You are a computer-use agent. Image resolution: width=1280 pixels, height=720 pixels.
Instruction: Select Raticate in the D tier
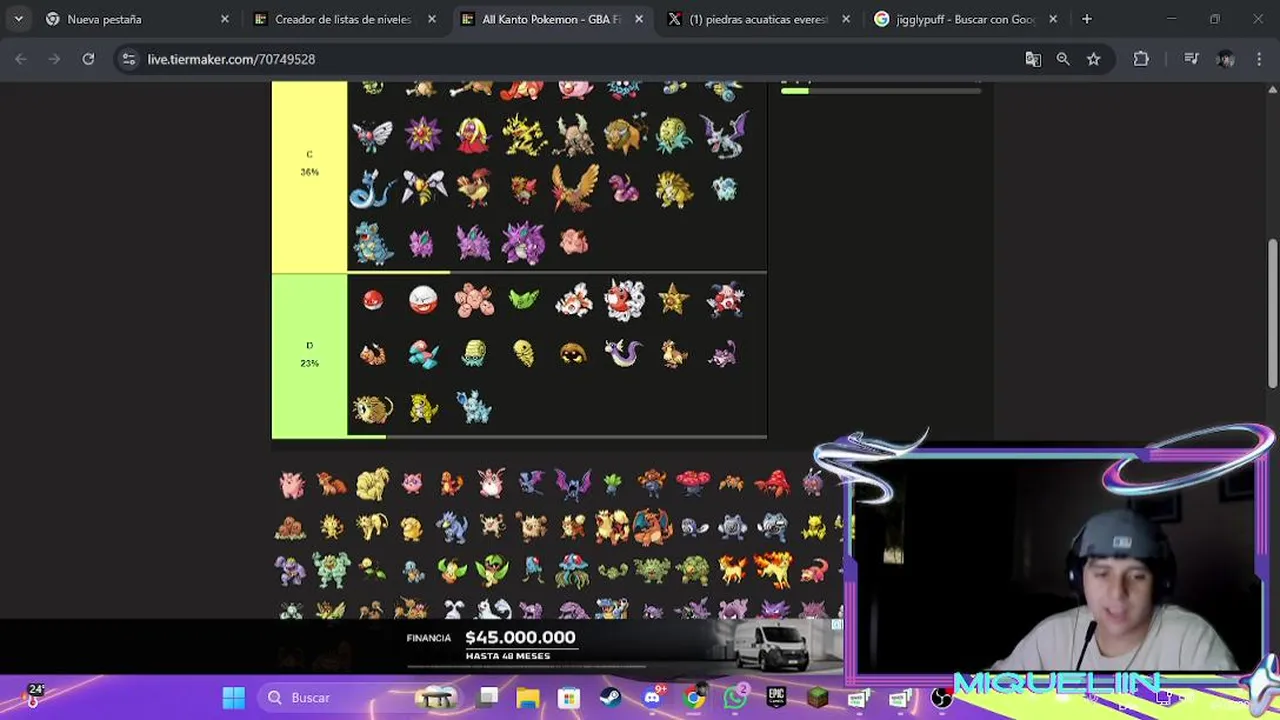click(372, 409)
